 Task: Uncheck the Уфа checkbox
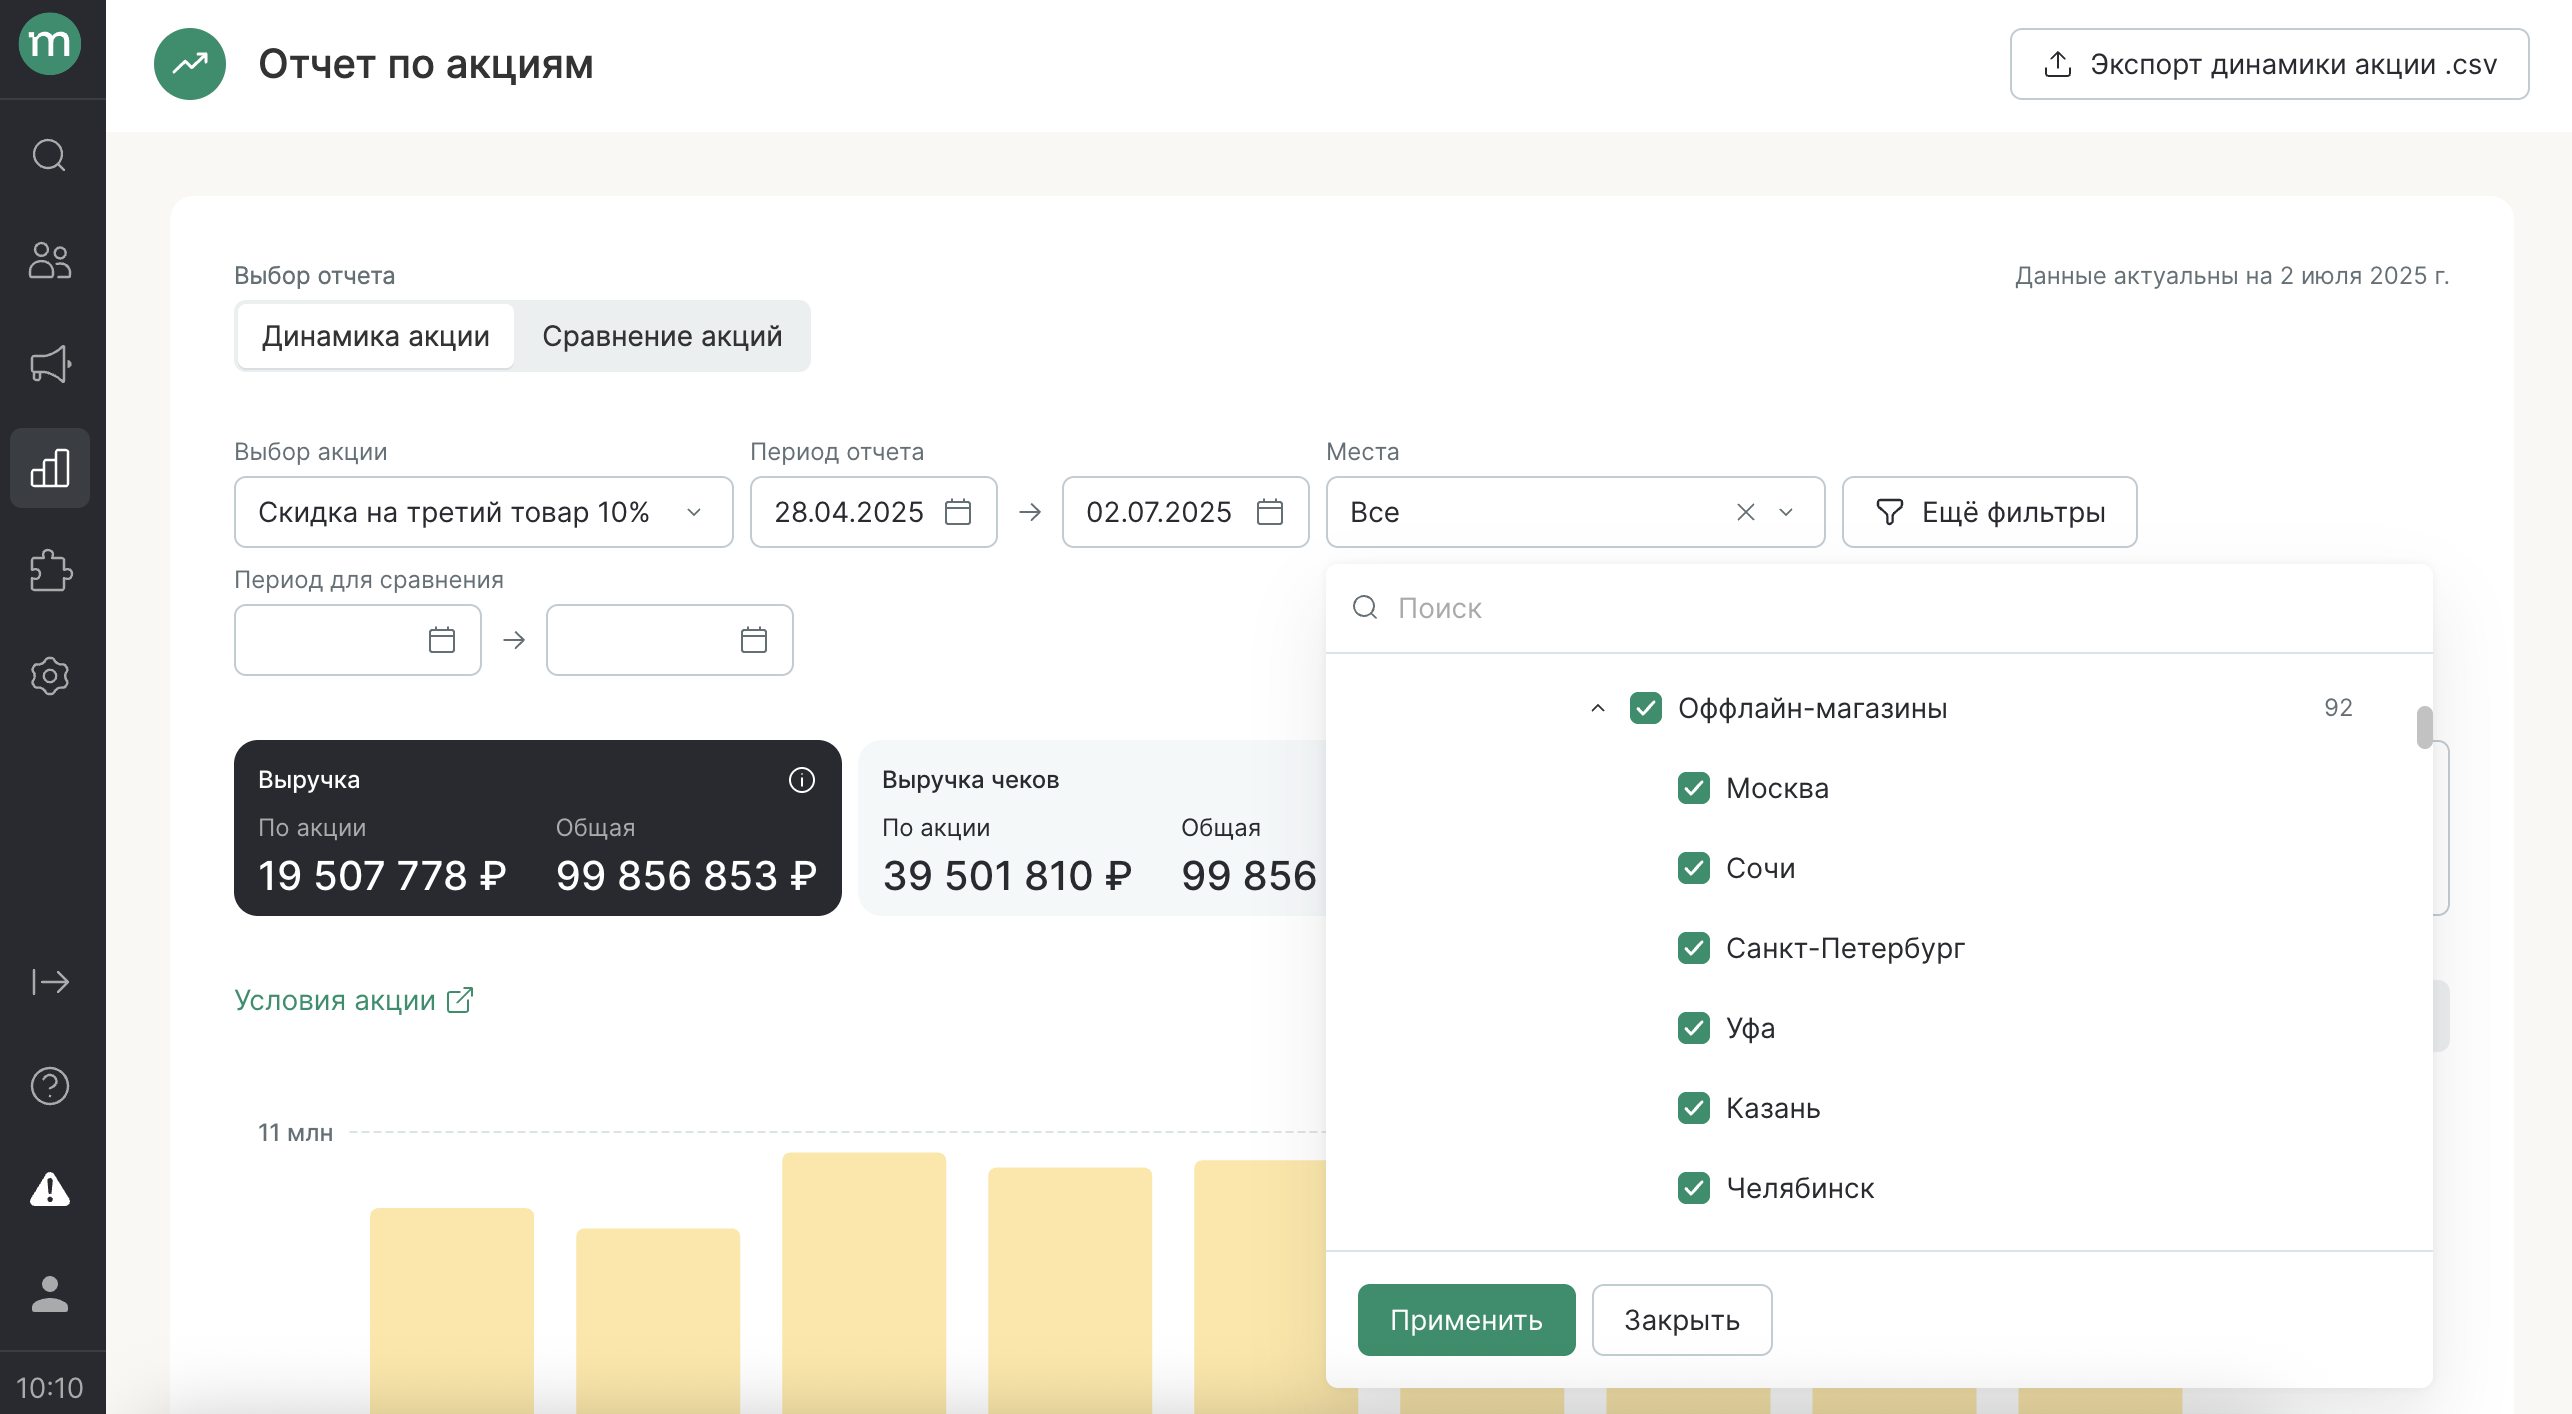(1694, 1028)
